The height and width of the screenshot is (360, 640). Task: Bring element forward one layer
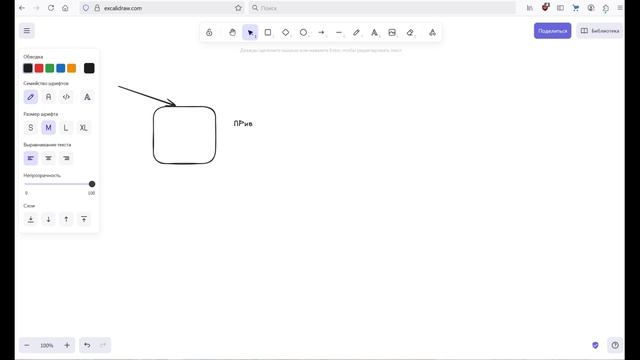coord(66,219)
